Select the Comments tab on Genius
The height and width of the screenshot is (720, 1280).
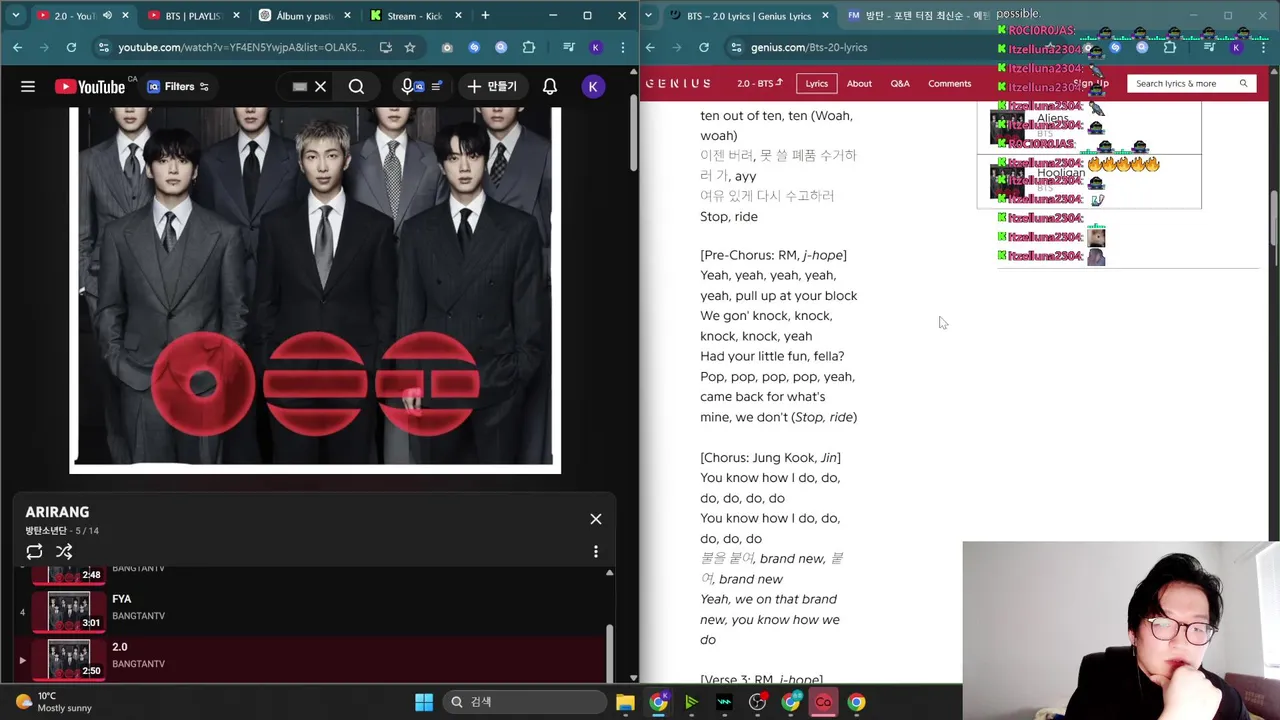click(x=949, y=84)
